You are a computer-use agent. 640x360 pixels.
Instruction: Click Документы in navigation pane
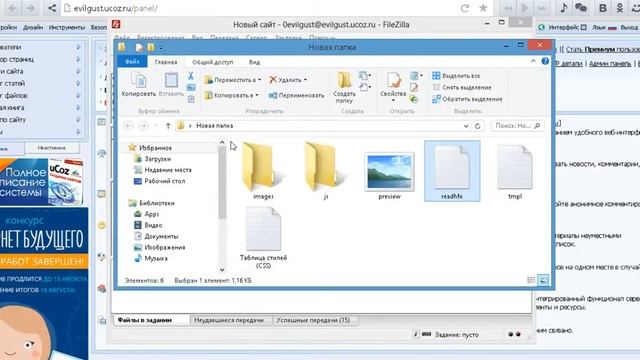(156, 236)
